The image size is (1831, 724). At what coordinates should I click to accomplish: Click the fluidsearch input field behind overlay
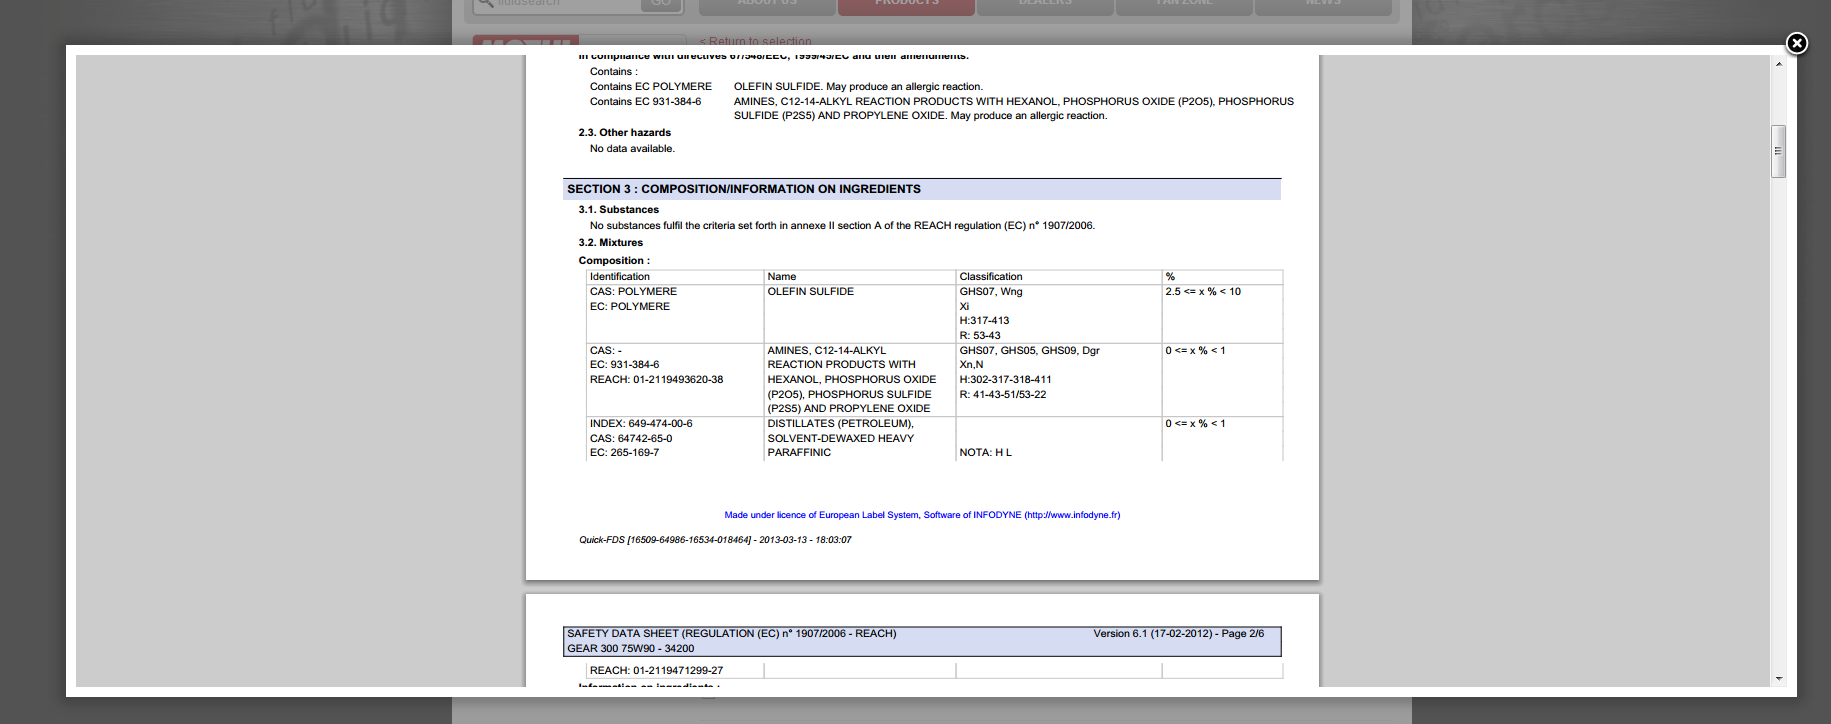click(567, 5)
